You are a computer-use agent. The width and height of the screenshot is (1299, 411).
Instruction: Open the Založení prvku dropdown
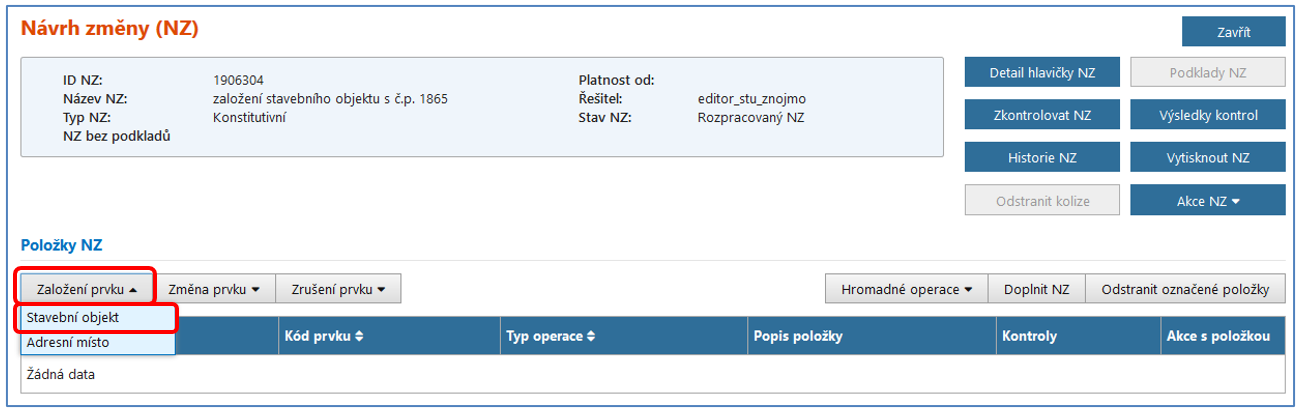87,290
